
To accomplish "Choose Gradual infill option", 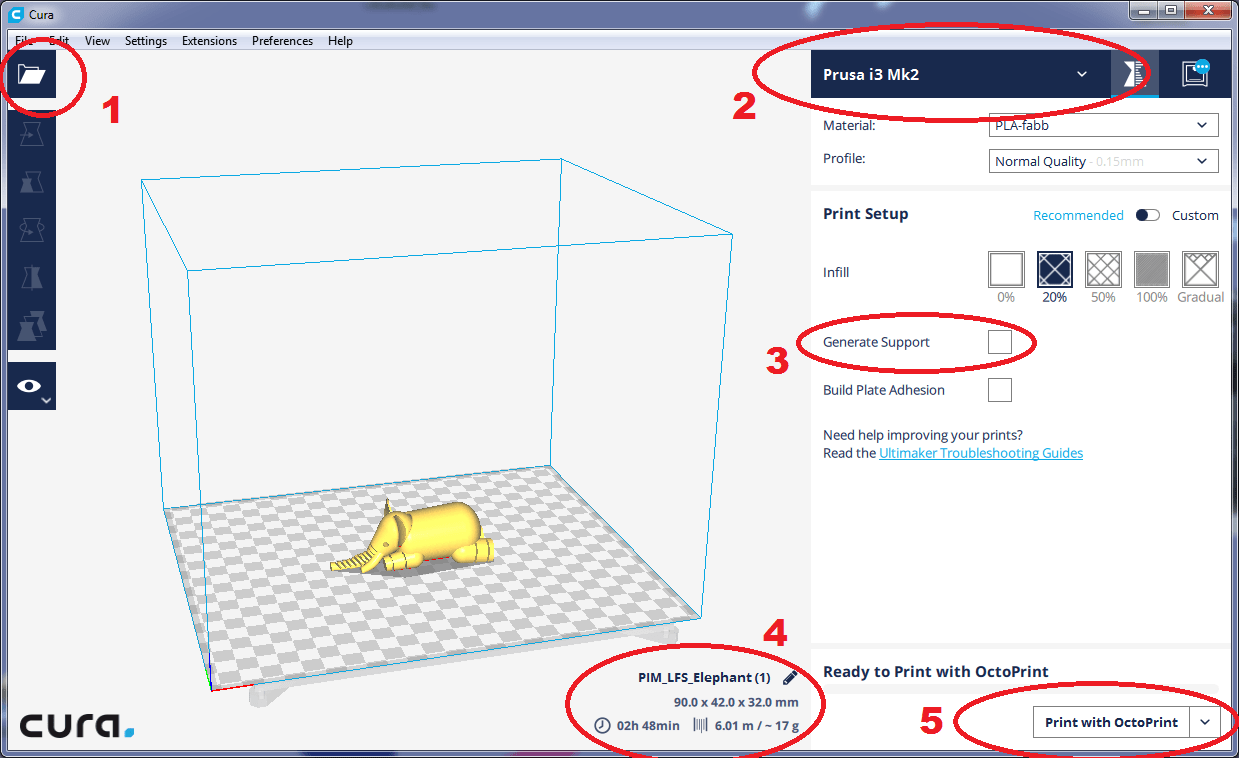I will click(1200, 270).
